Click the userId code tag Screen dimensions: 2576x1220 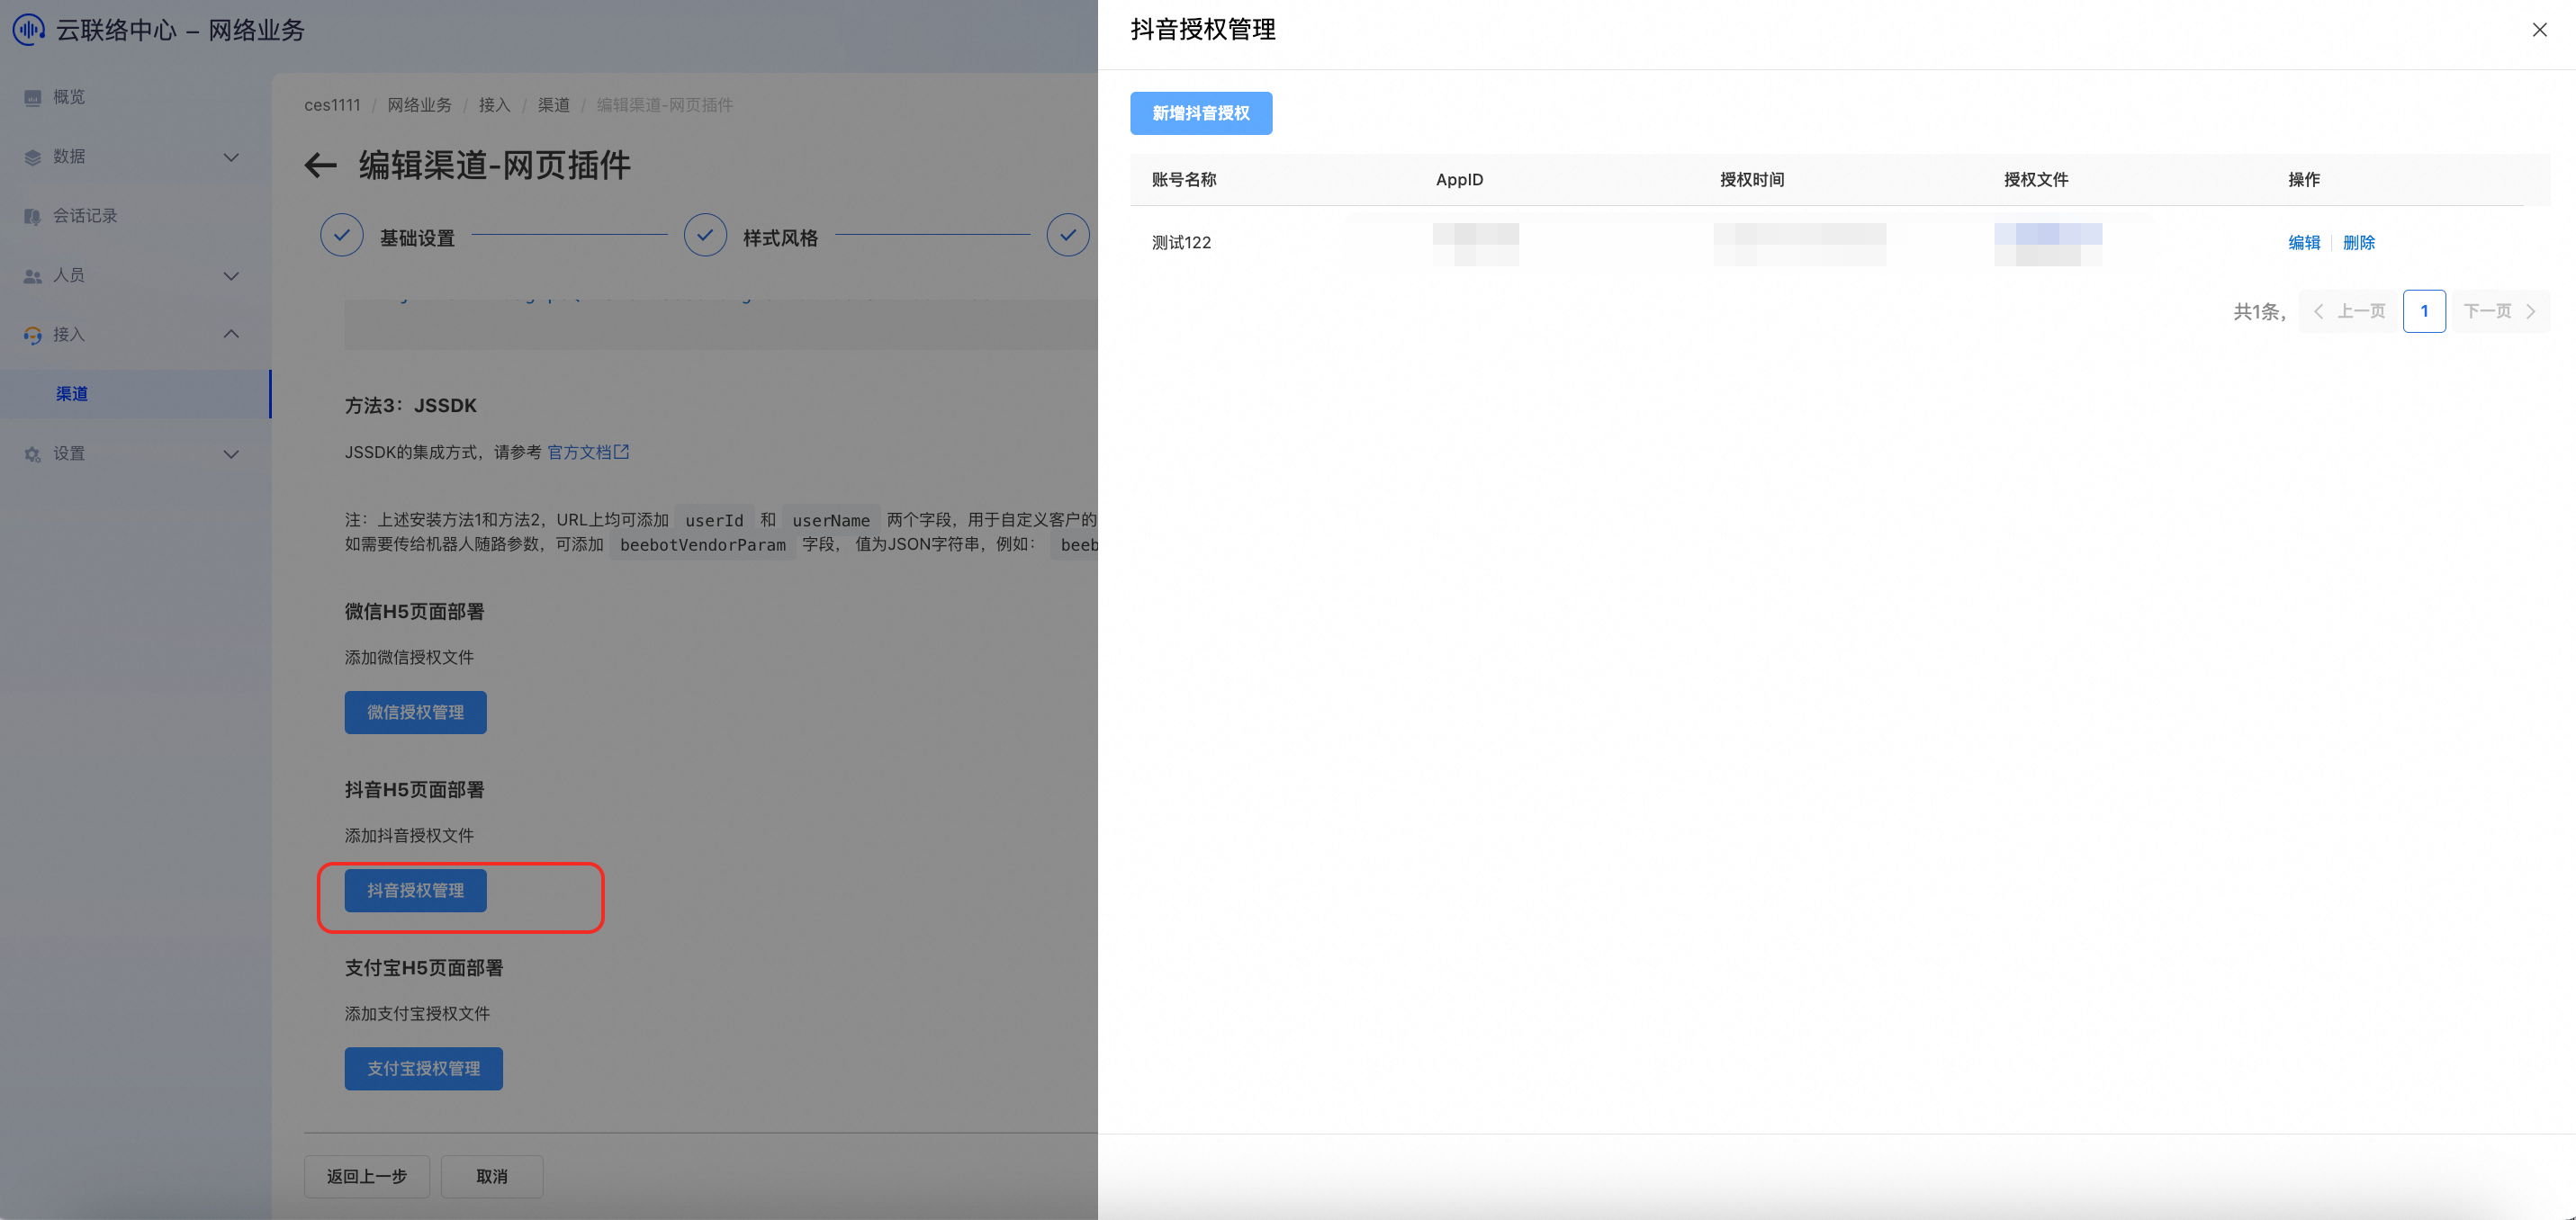(714, 520)
